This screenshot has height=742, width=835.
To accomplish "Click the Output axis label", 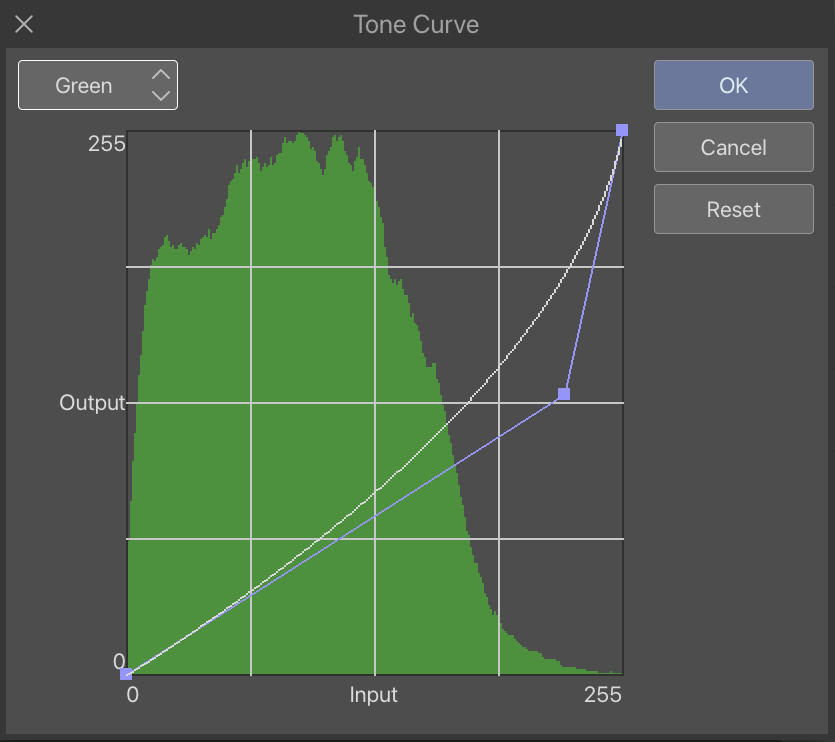I will tap(92, 403).
